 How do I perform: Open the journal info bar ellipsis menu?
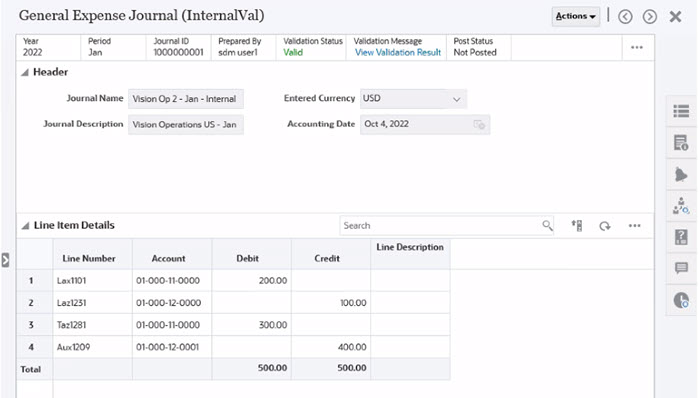tap(637, 47)
